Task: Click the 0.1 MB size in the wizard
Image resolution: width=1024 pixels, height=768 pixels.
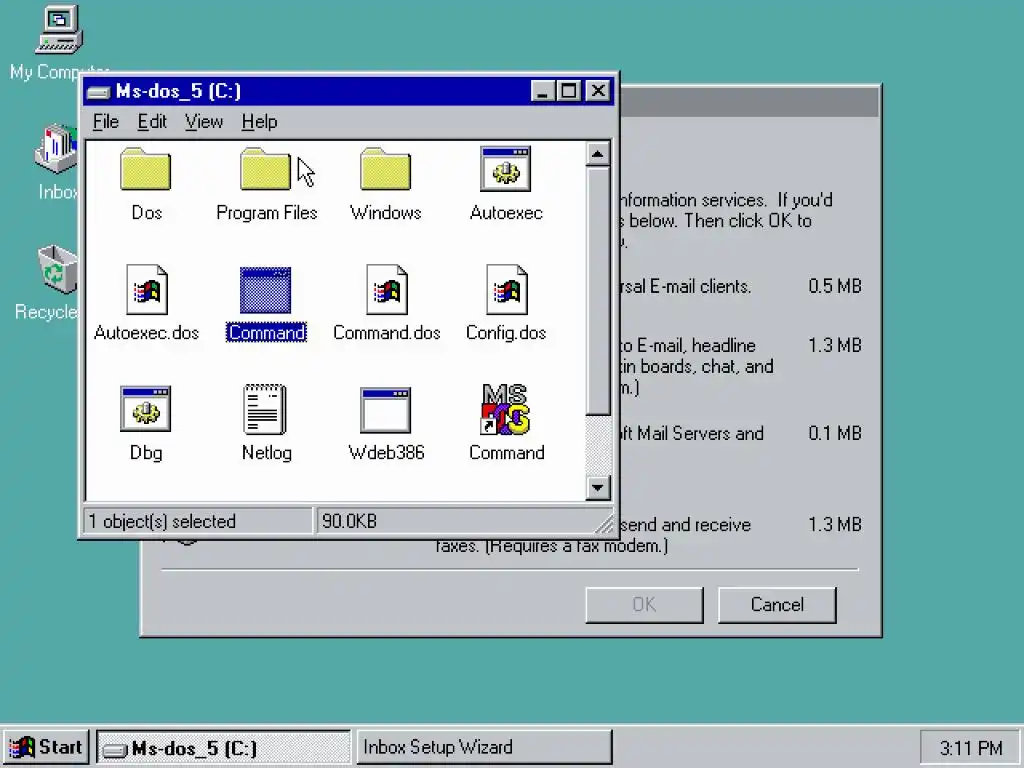Action: point(835,433)
